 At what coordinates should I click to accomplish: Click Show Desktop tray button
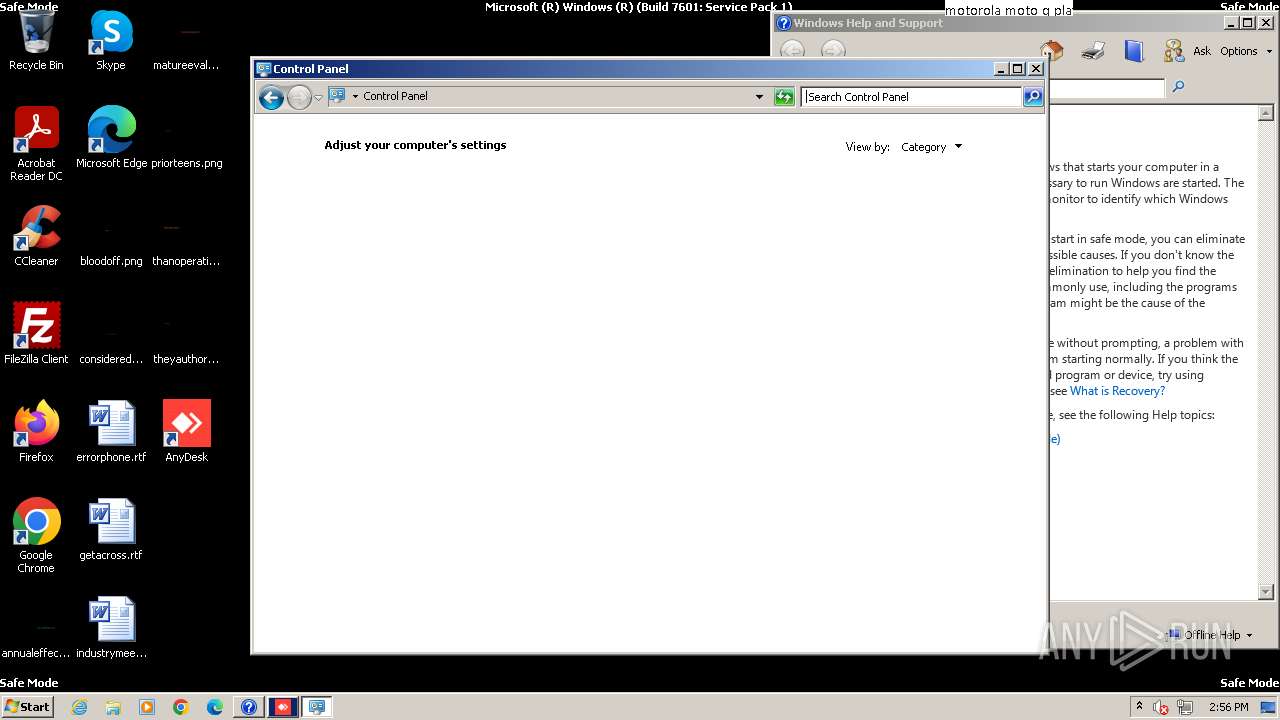pyautogui.click(x=1268, y=707)
